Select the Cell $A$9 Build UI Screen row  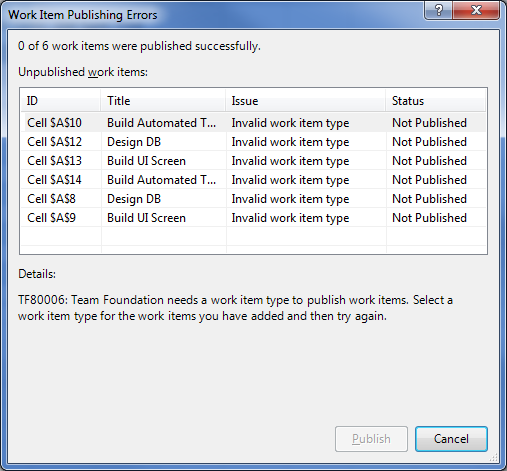(253, 218)
